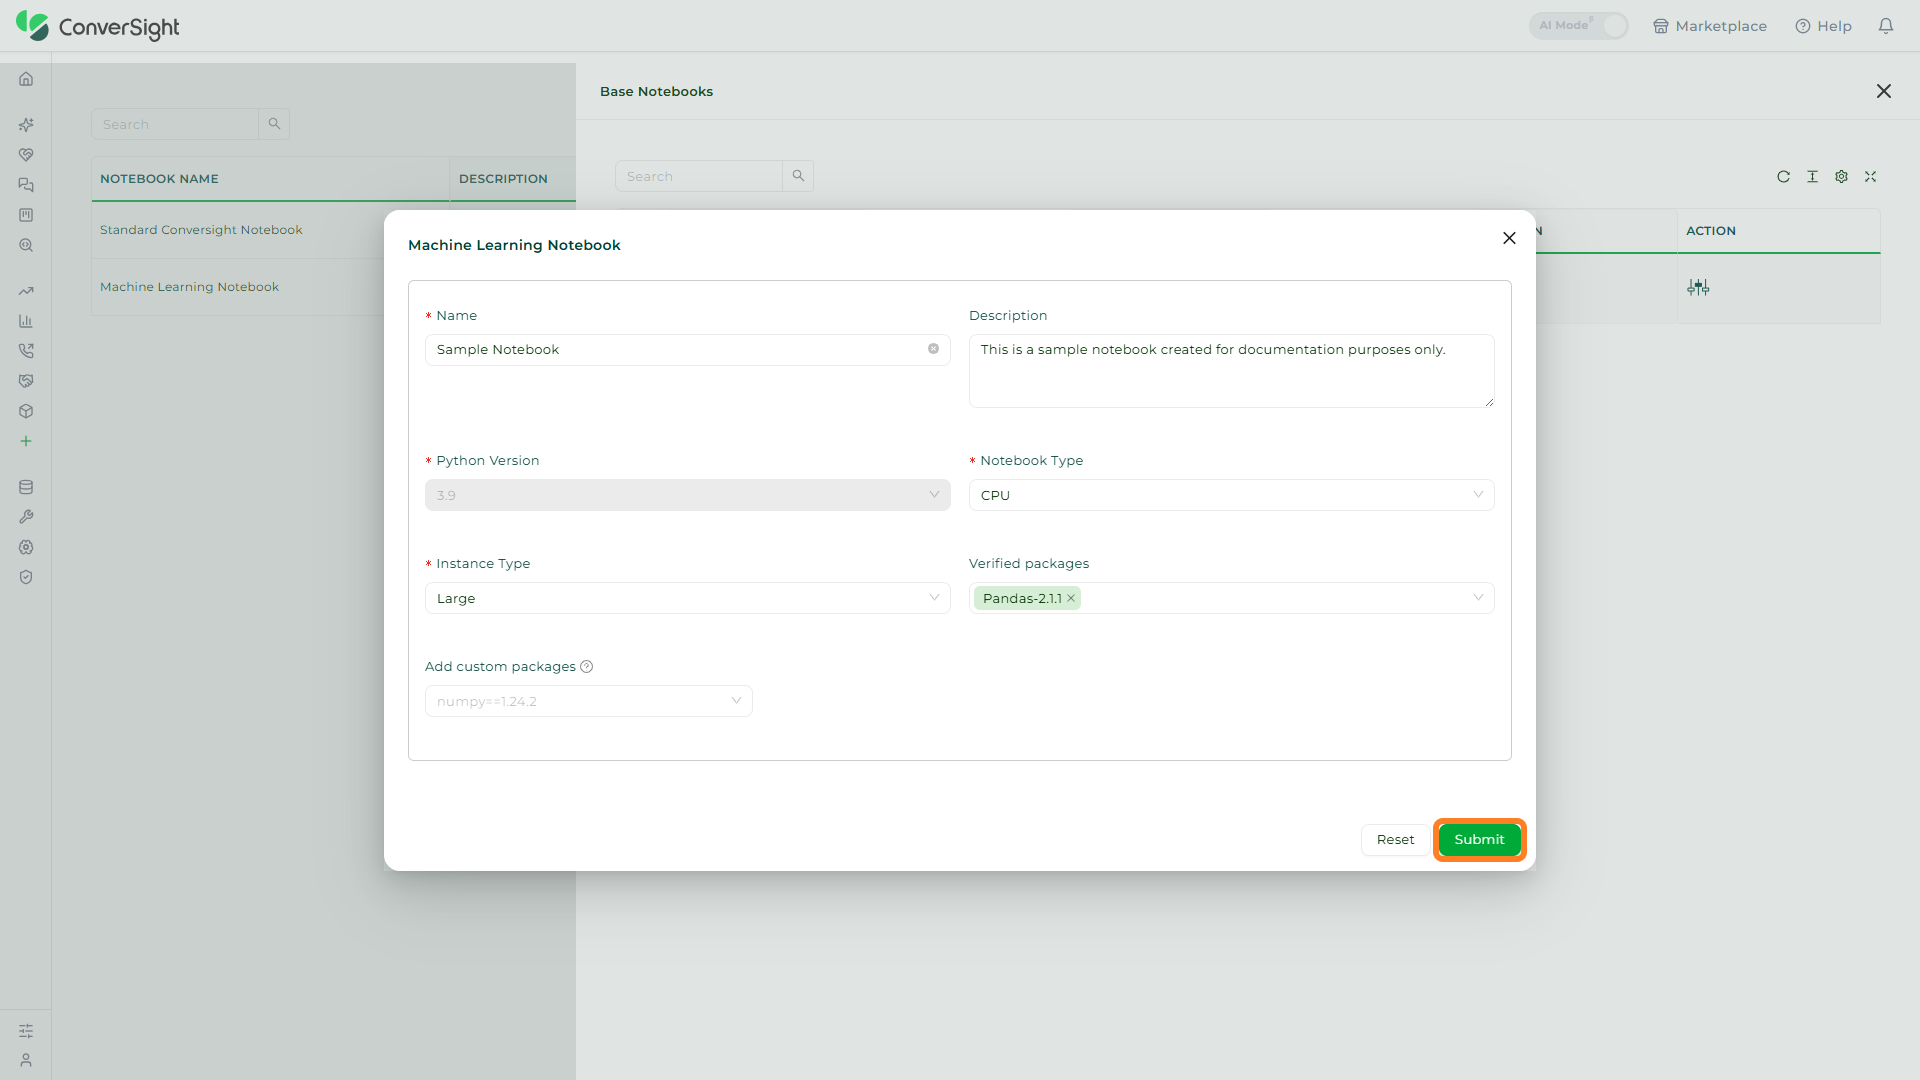
Task: Clear the Name field with the x icon
Action: [933, 349]
